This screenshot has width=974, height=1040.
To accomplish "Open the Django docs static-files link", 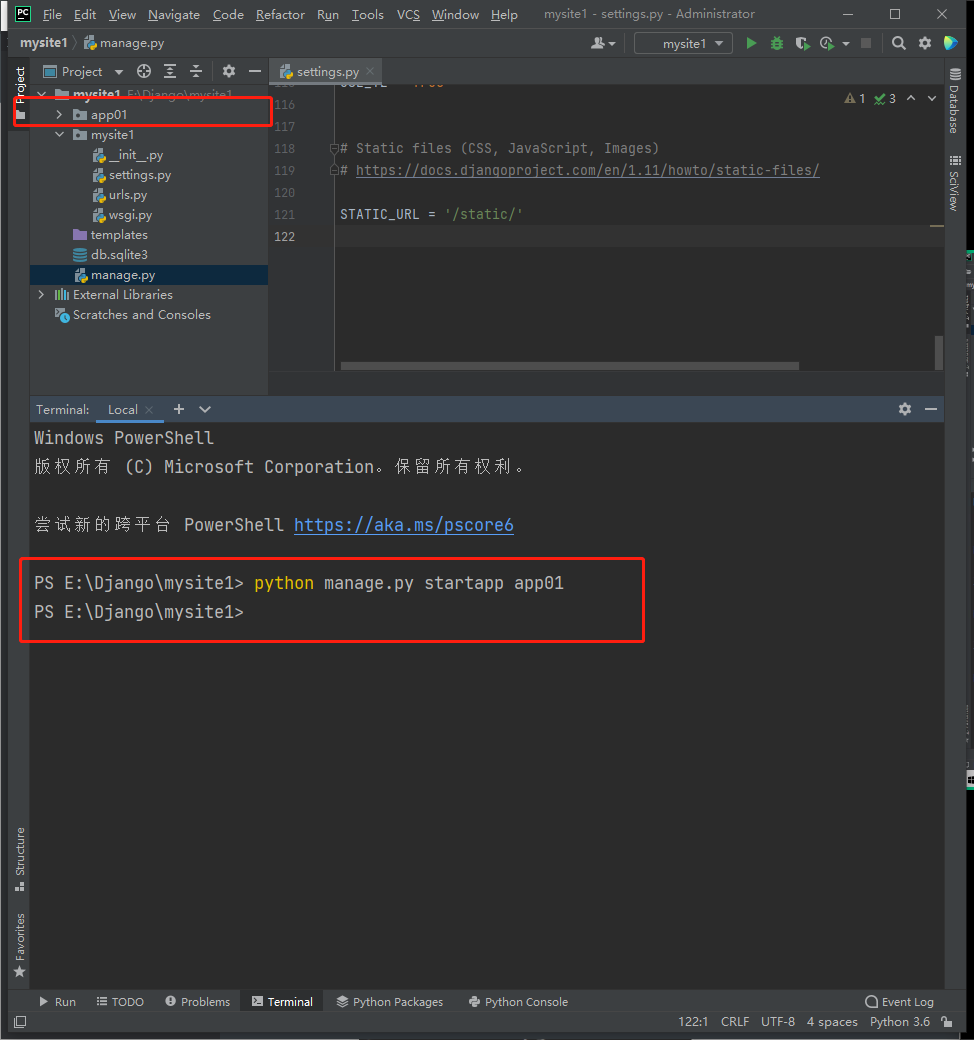I will click(587, 170).
